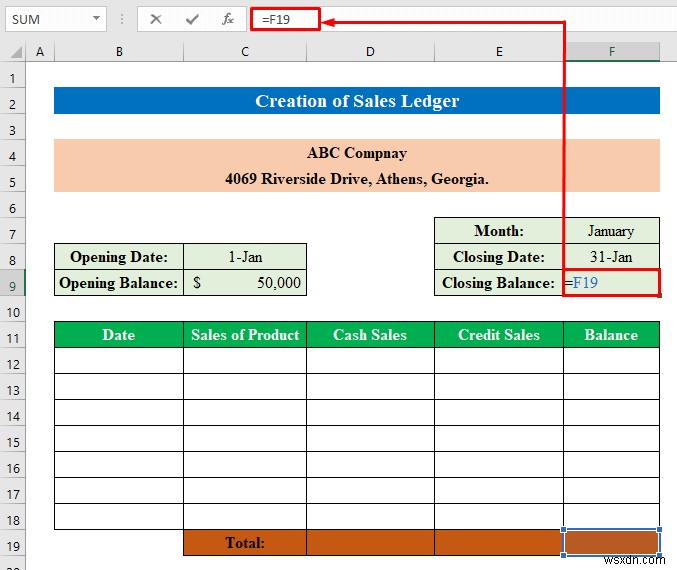The height and width of the screenshot is (570, 677).
Task: Click the formula bar expand dots handle
Action: click(x=122, y=19)
